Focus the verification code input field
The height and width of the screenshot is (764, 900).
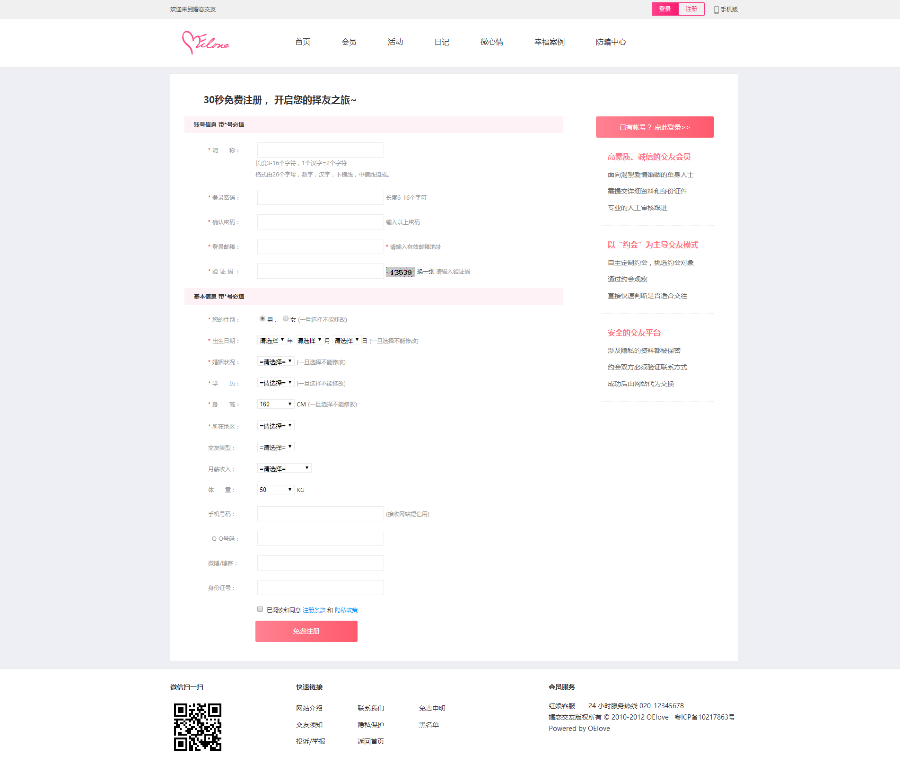point(320,272)
